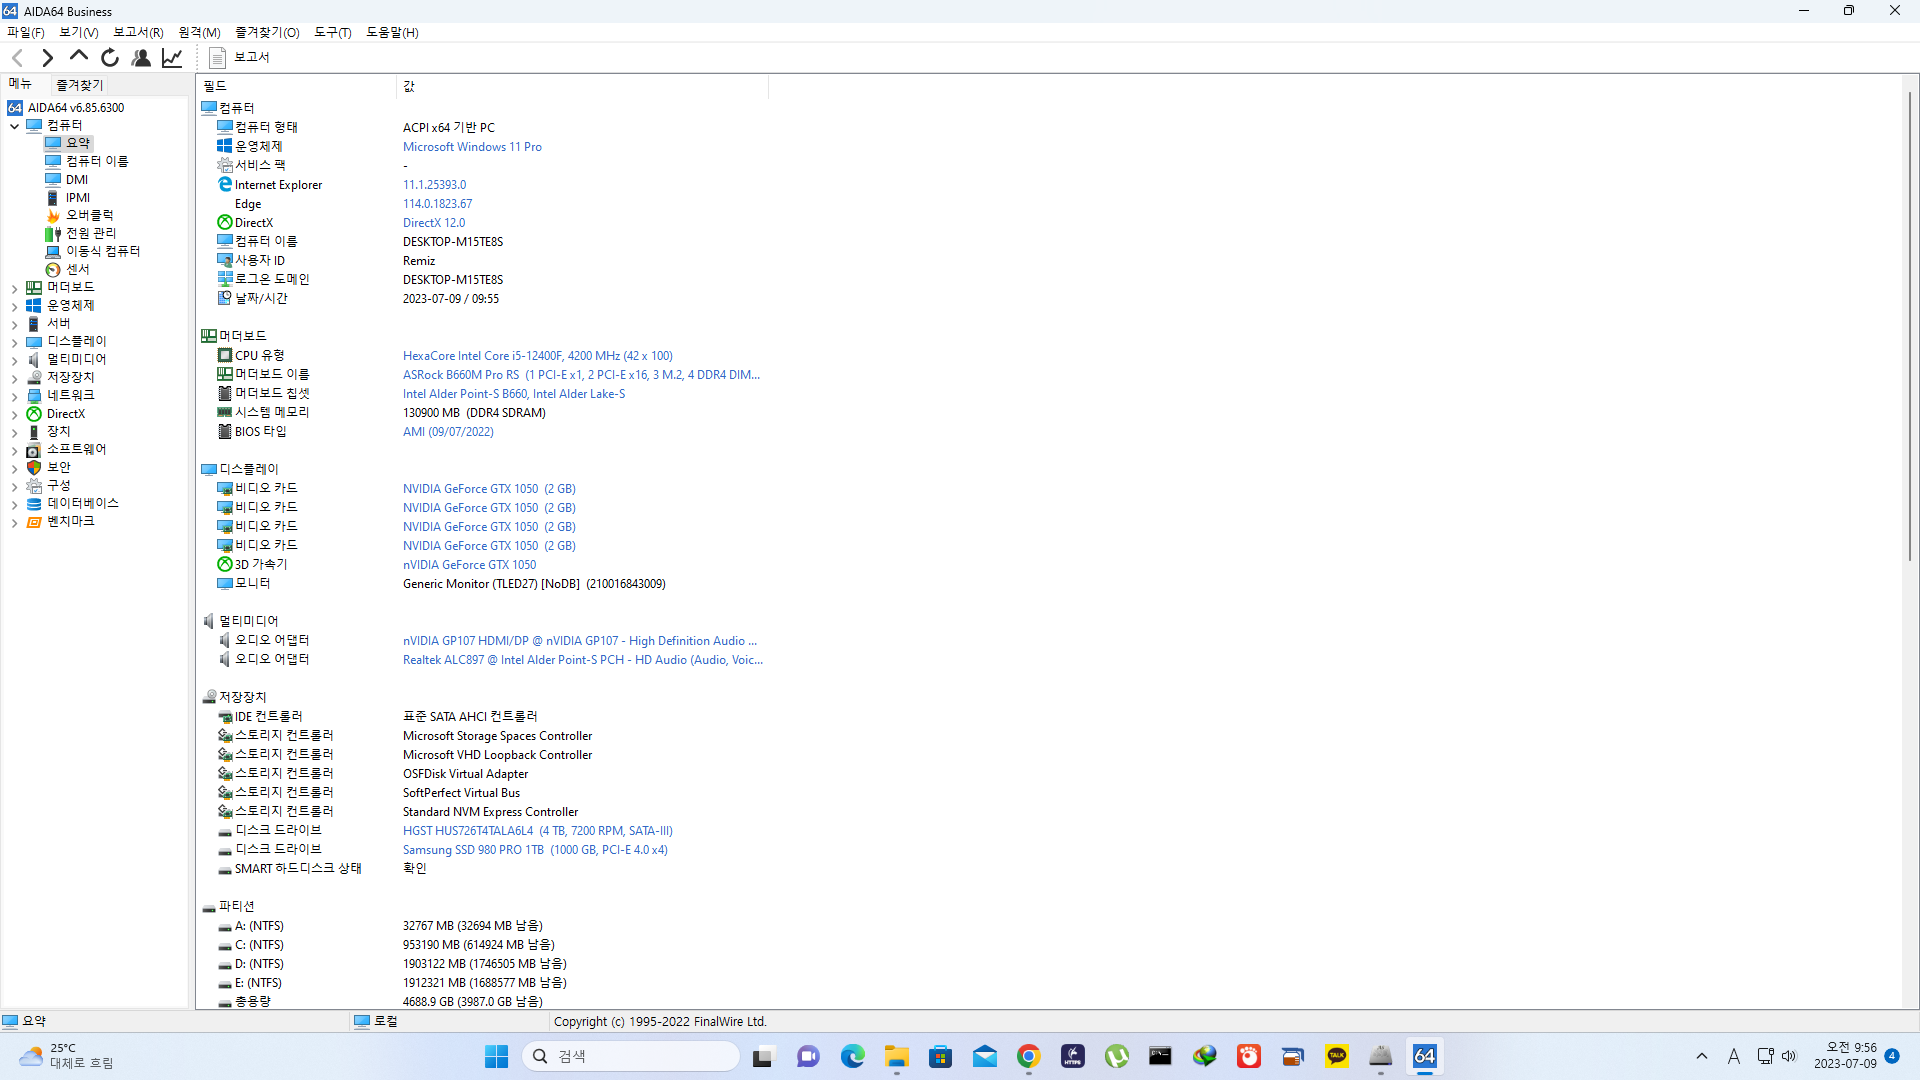
Task: Click the 값 column header
Action: pyautogui.click(x=583, y=86)
